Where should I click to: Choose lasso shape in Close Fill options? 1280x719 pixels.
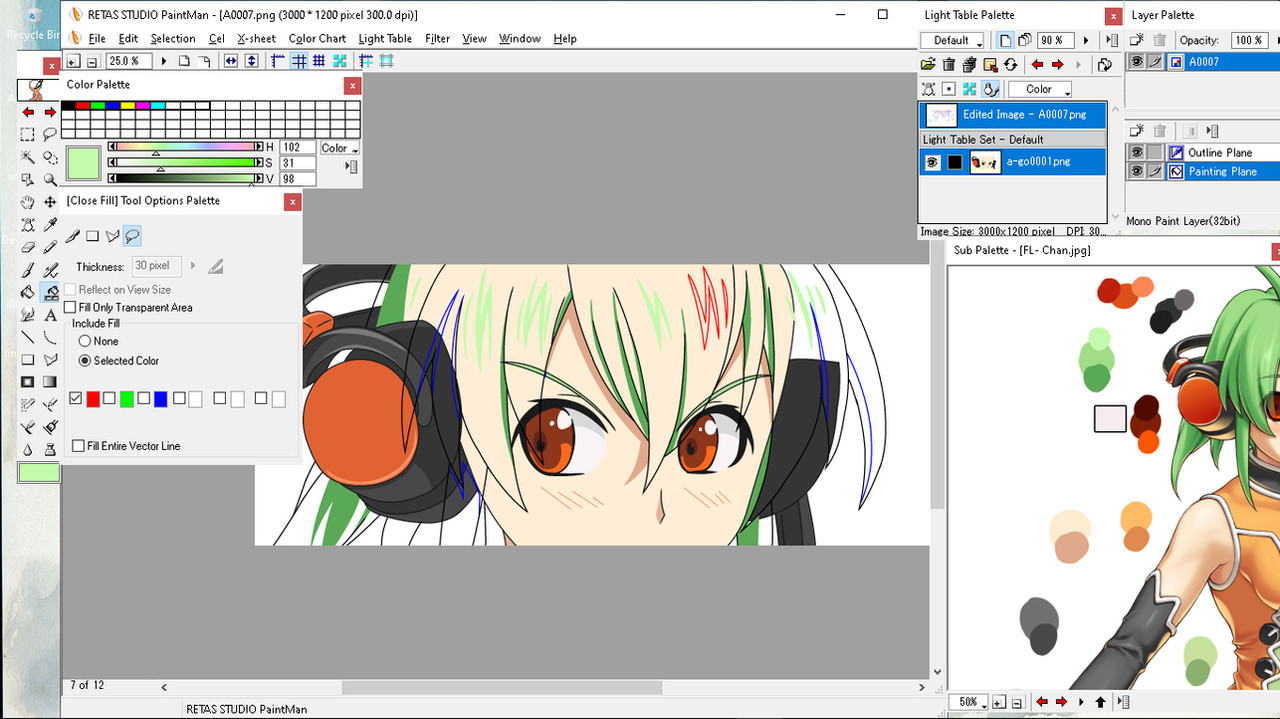pyautogui.click(x=132, y=236)
